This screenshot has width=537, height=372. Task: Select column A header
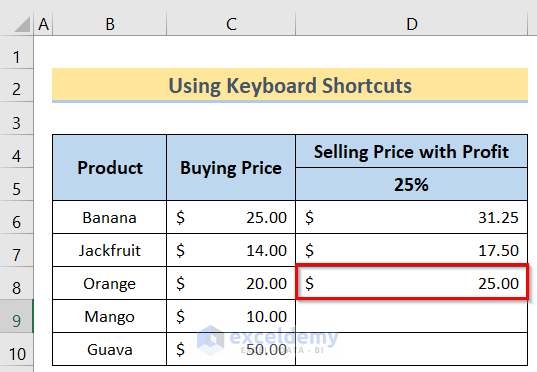[43, 24]
